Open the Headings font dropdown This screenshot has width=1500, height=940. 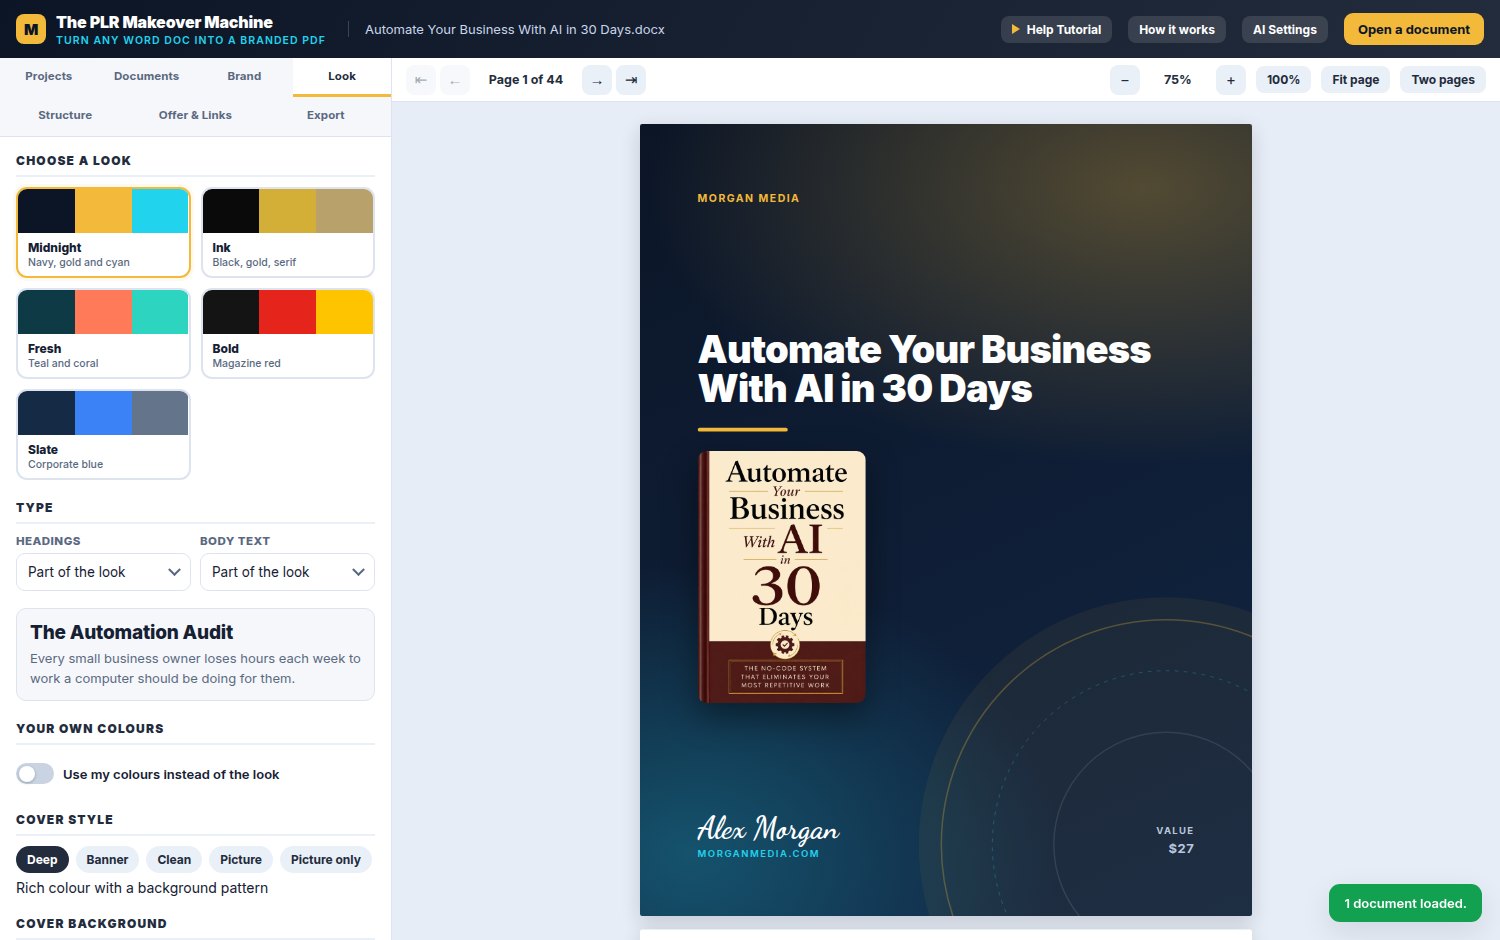(103, 572)
